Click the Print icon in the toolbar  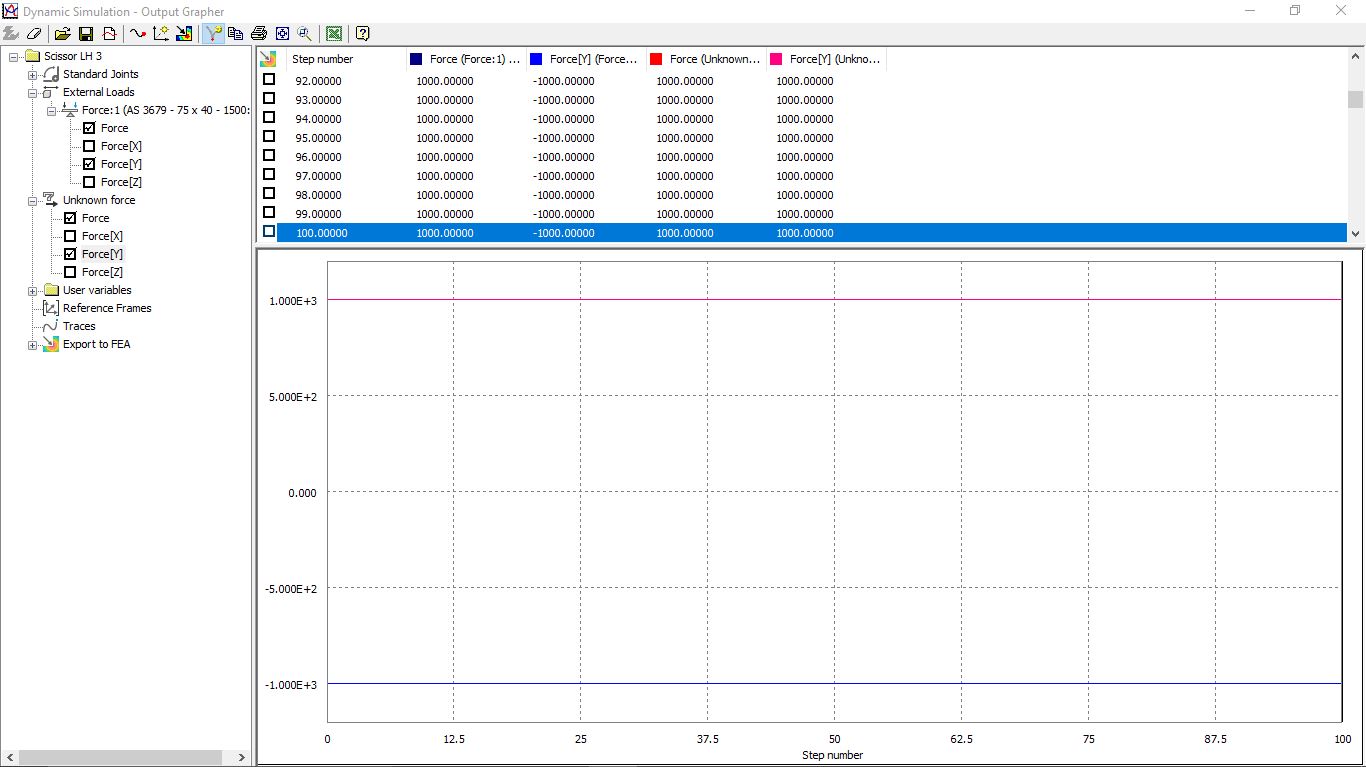click(x=258, y=33)
